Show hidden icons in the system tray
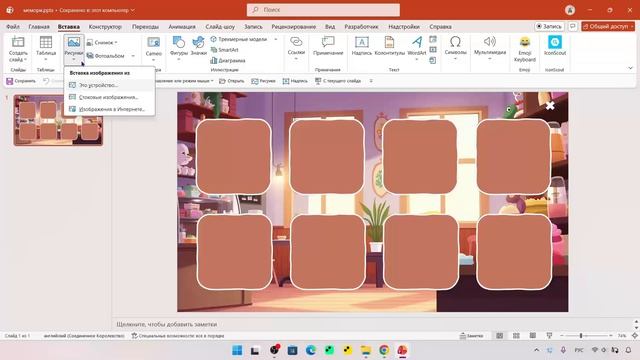The height and width of the screenshot is (360, 640). pos(536,350)
